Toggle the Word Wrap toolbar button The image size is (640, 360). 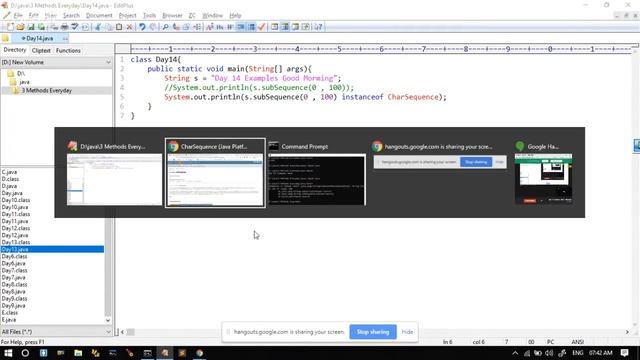230,27
